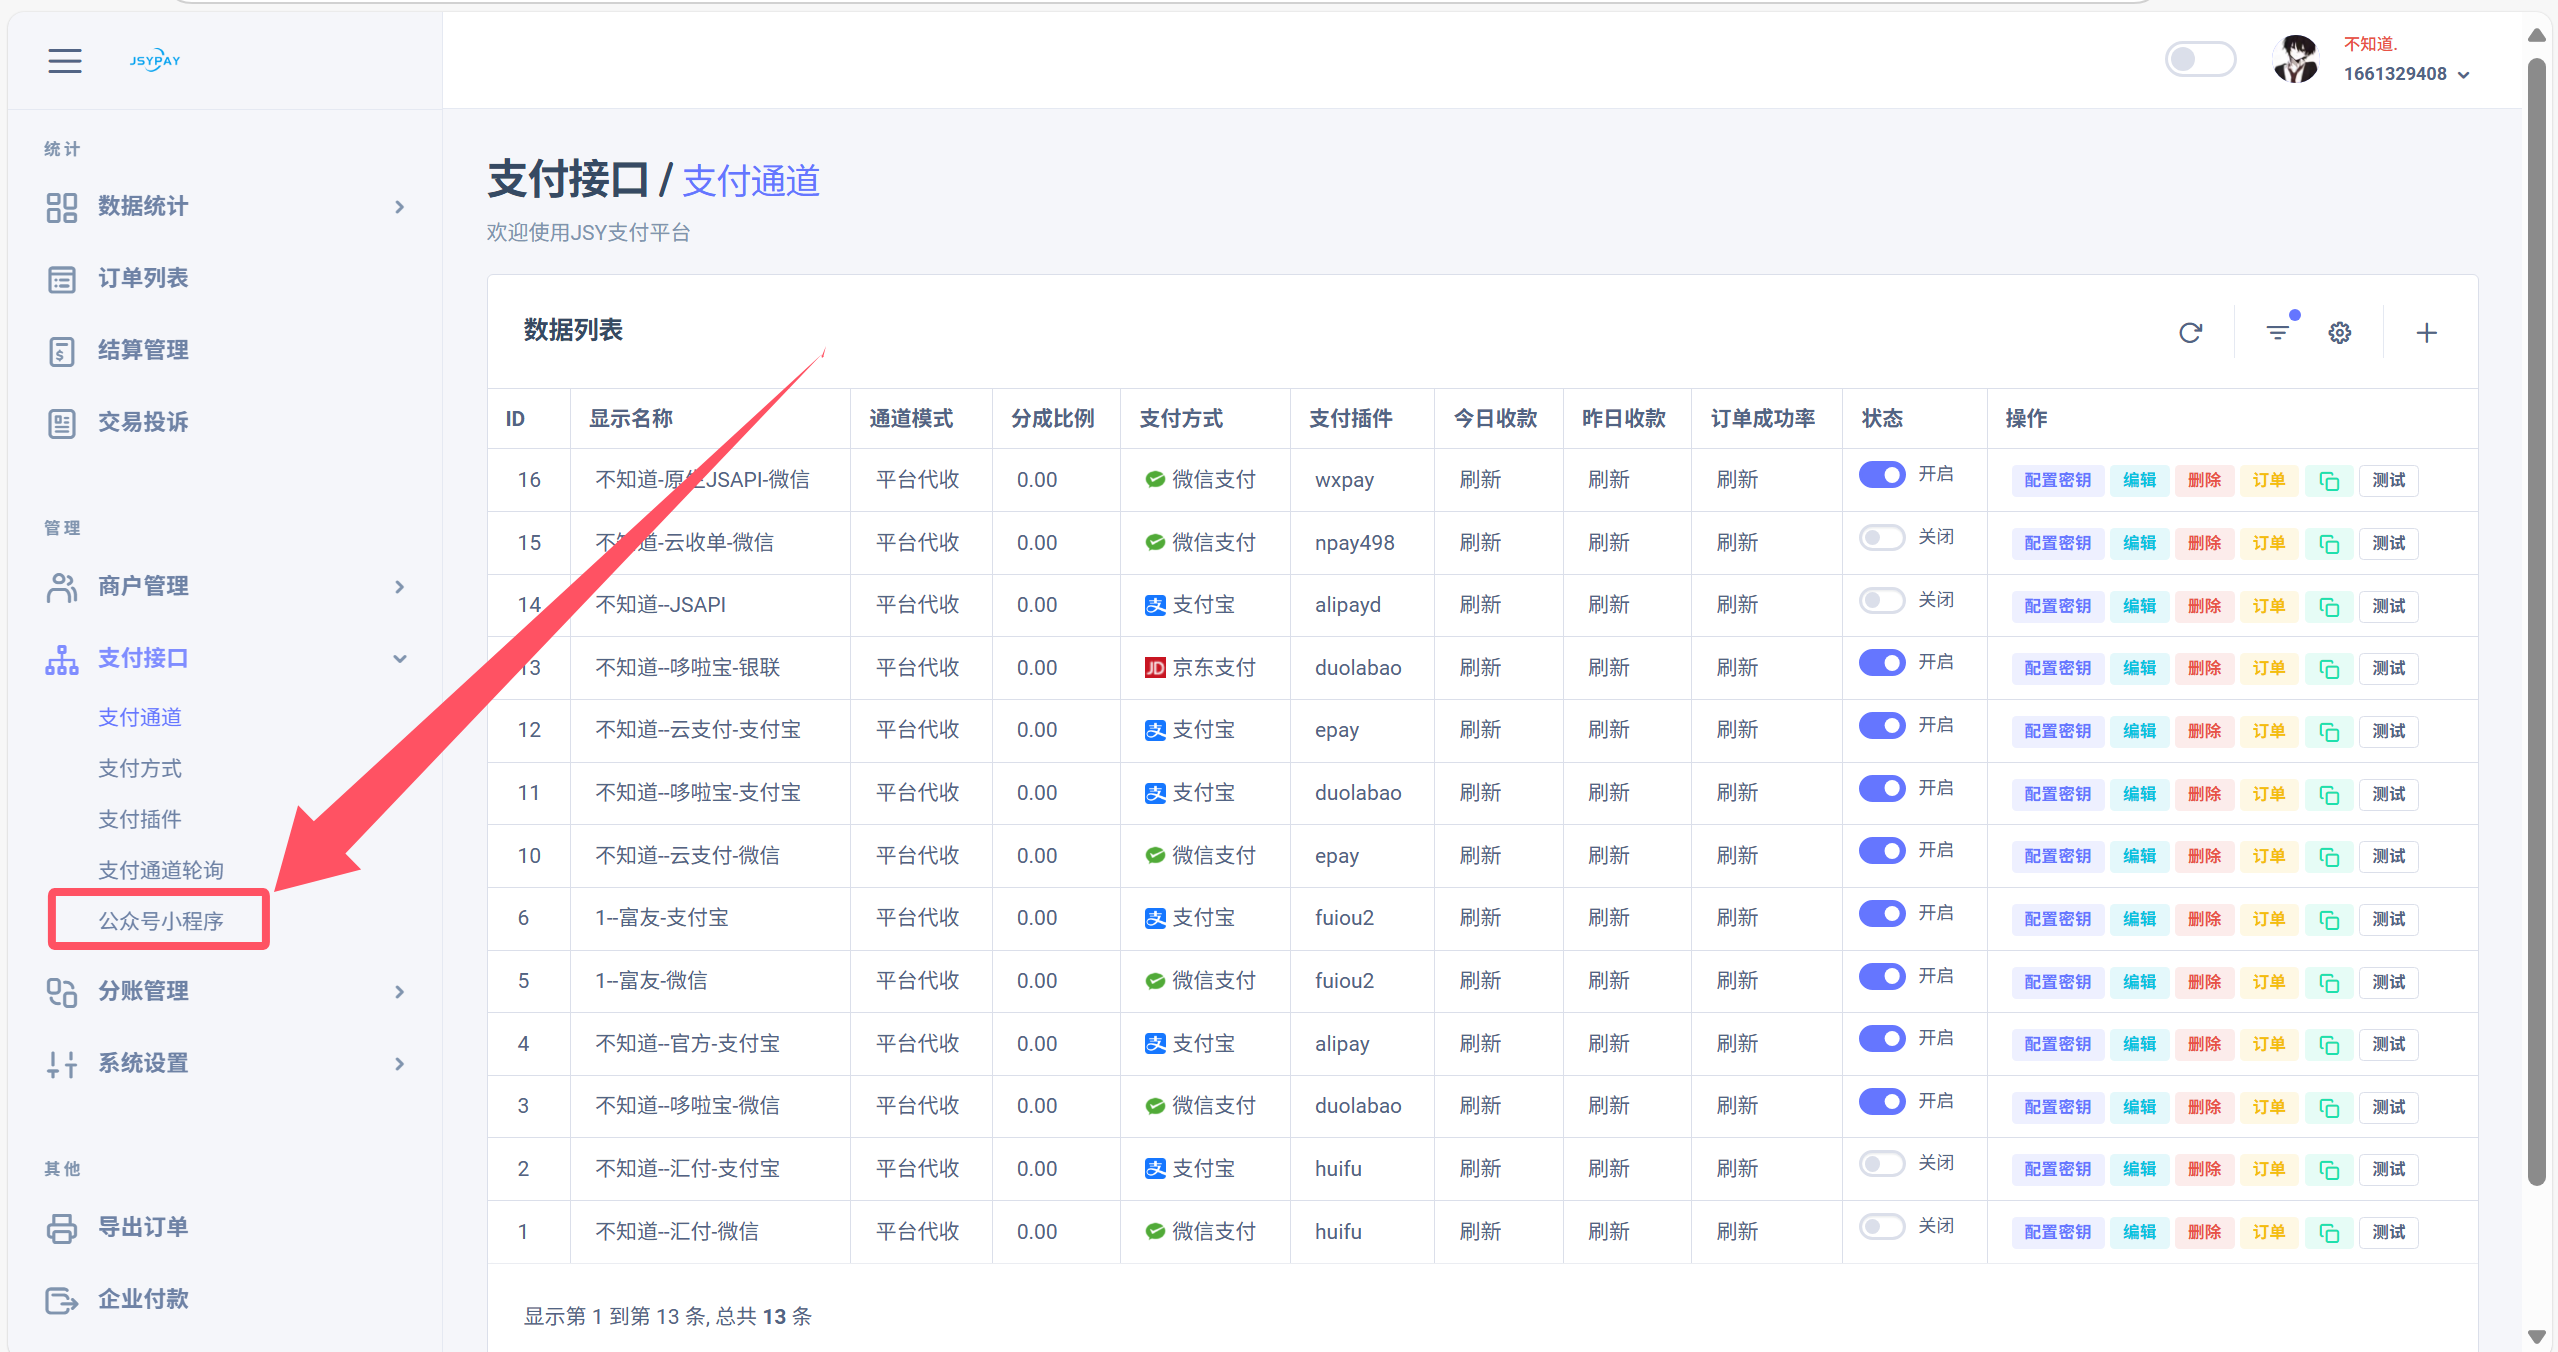Image resolution: width=2558 pixels, height=1352 pixels.
Task: Open user account dropdown 1661329408
Action: point(2405,74)
